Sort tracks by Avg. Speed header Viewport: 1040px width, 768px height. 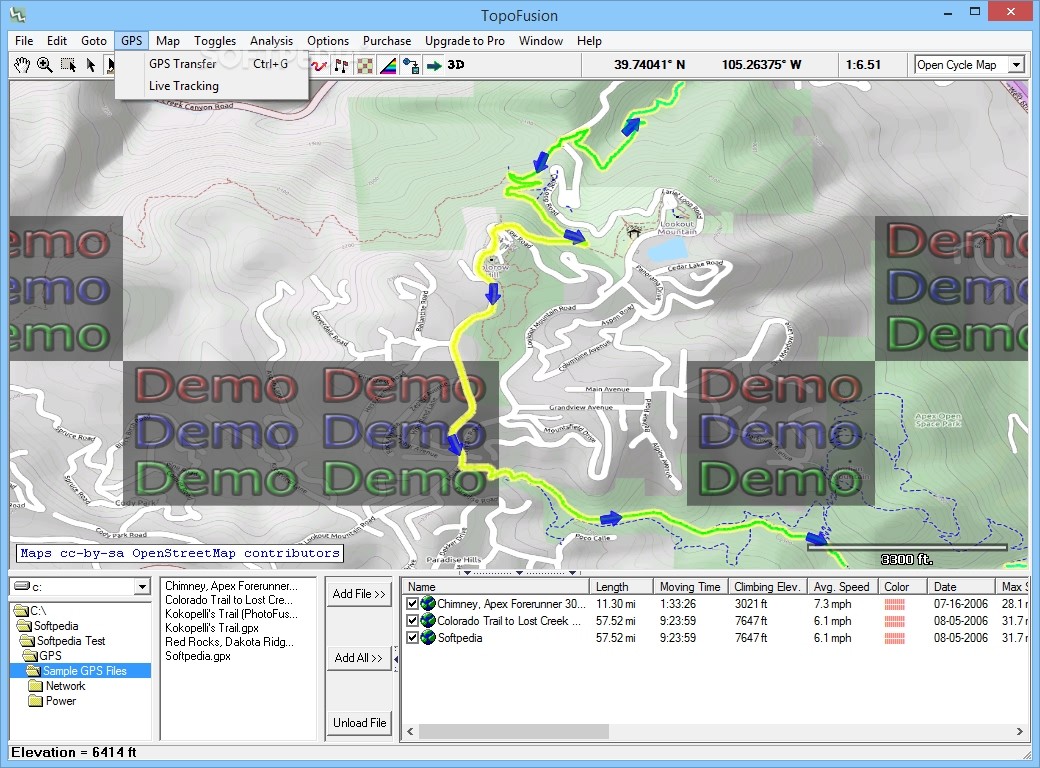(842, 587)
